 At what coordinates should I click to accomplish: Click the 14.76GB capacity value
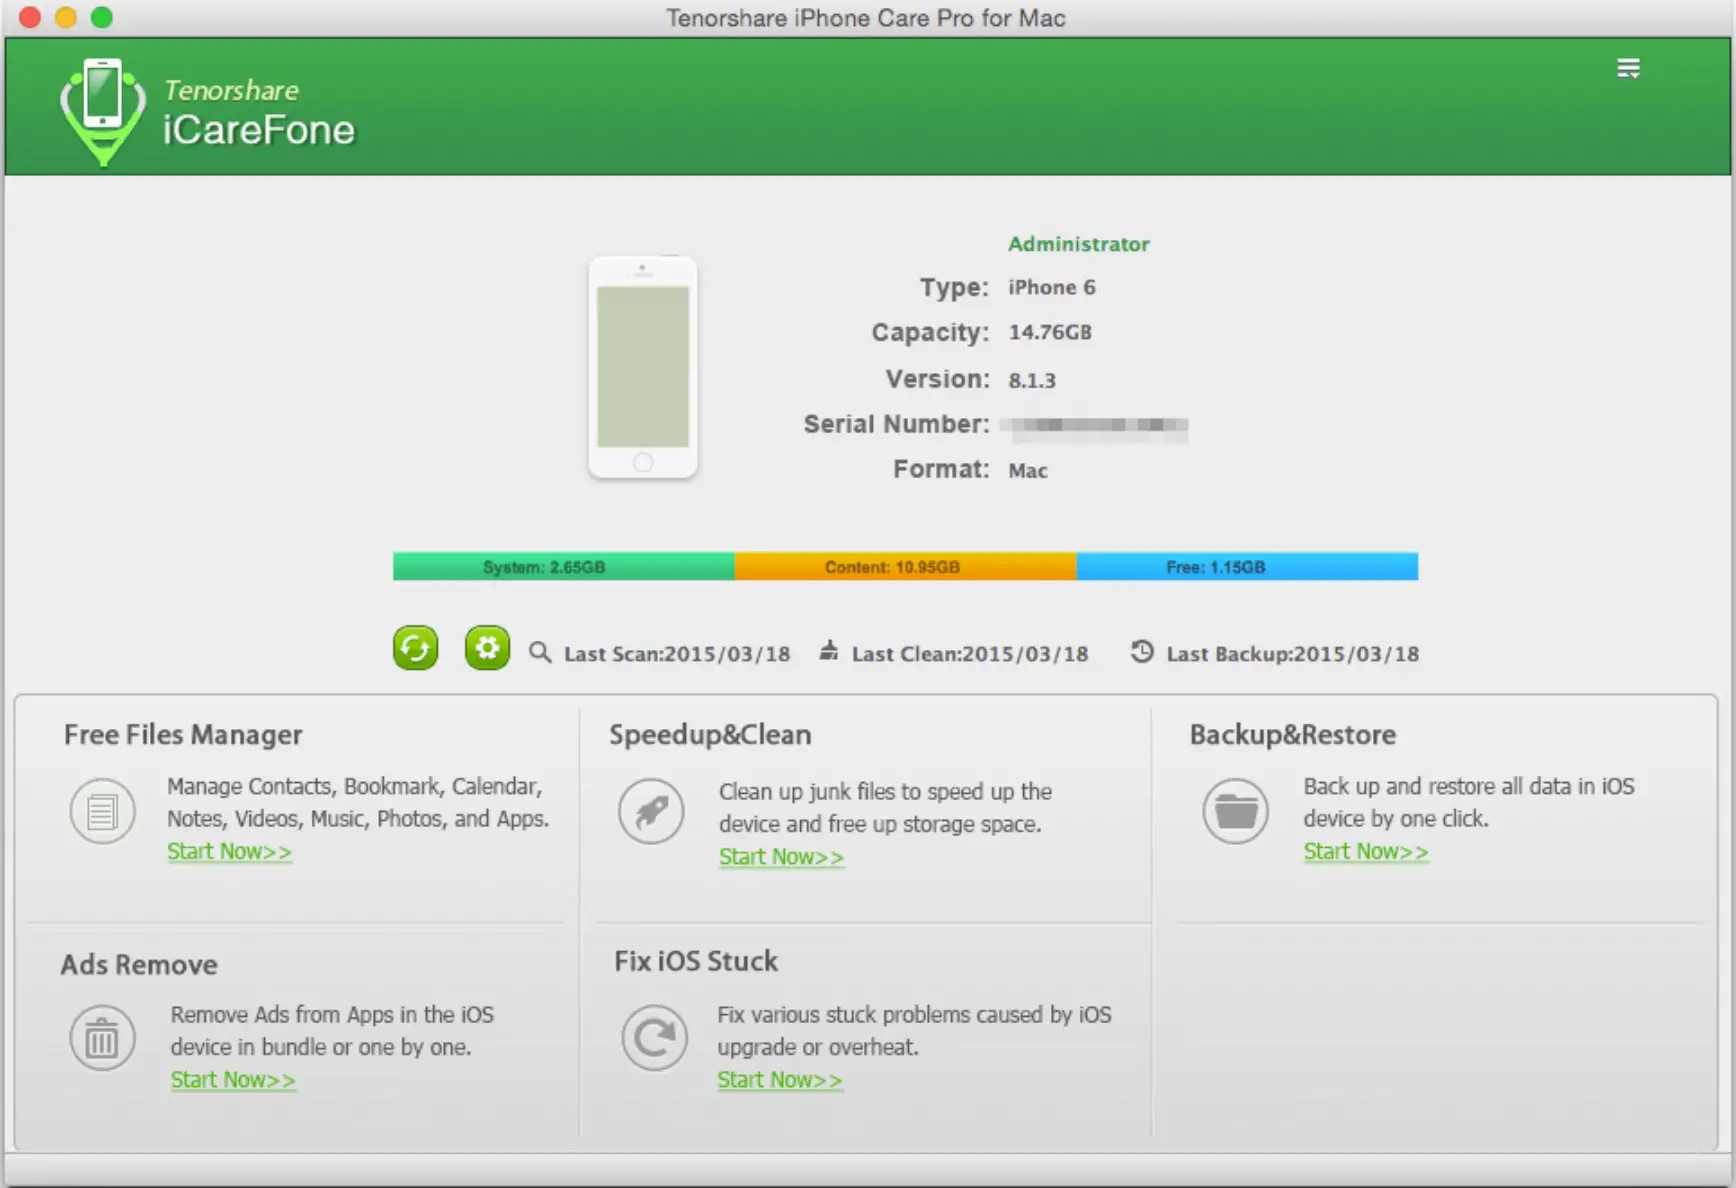click(x=1050, y=332)
